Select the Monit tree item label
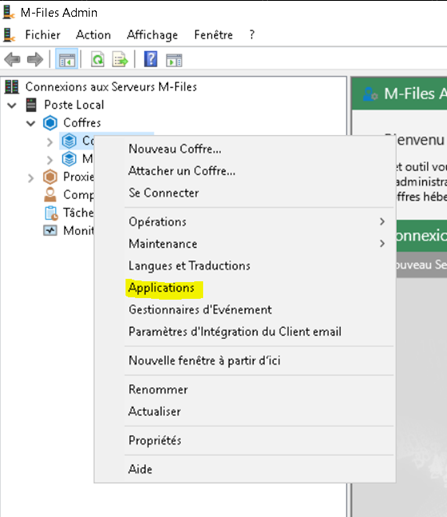 click(x=79, y=231)
